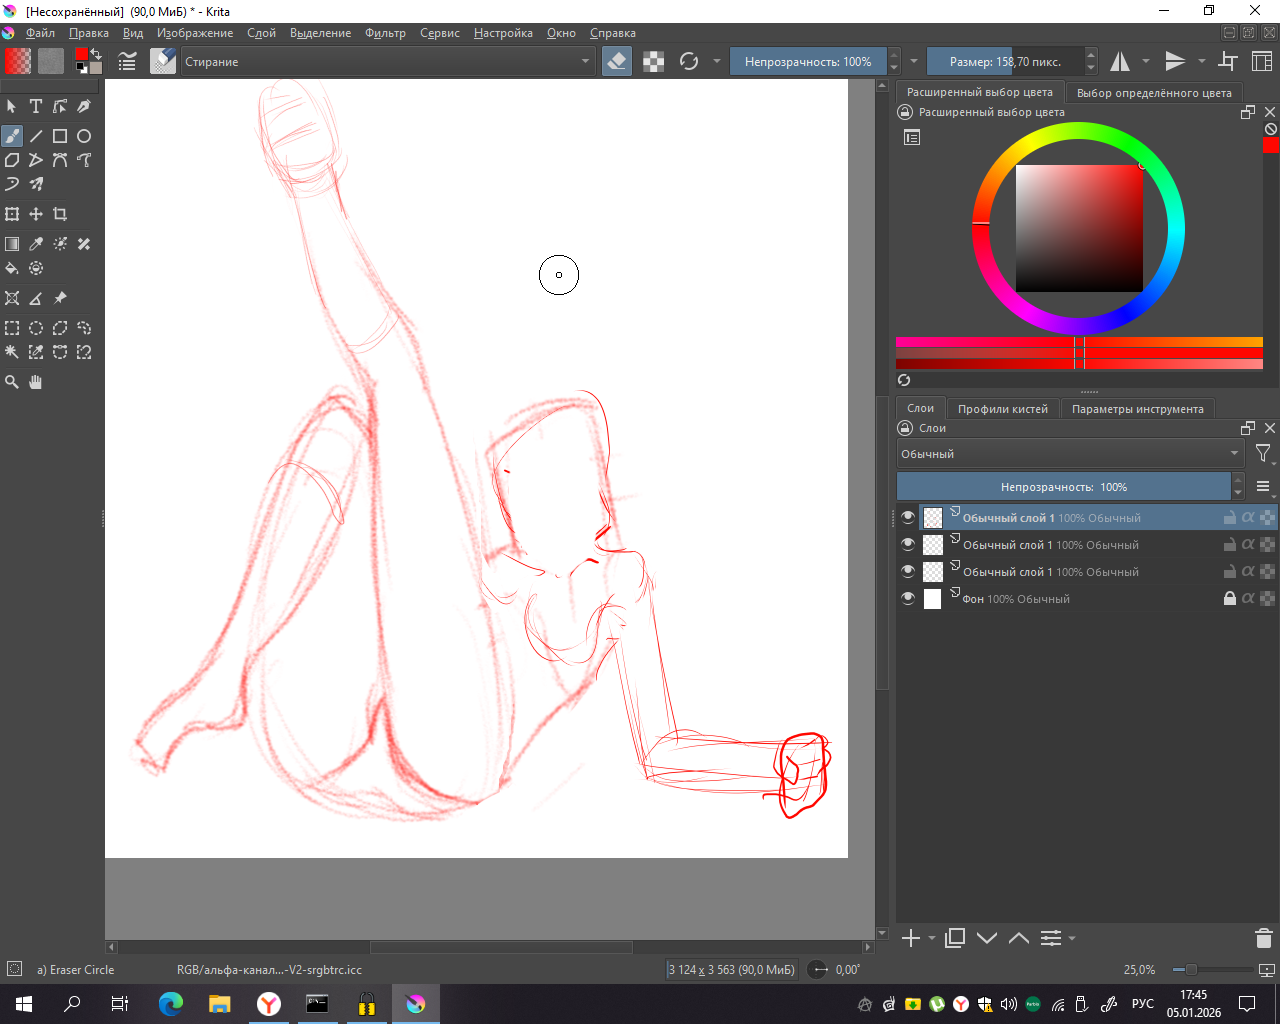Open the layer filter funnel dropdown
This screenshot has height=1024, width=1280.
1263,454
